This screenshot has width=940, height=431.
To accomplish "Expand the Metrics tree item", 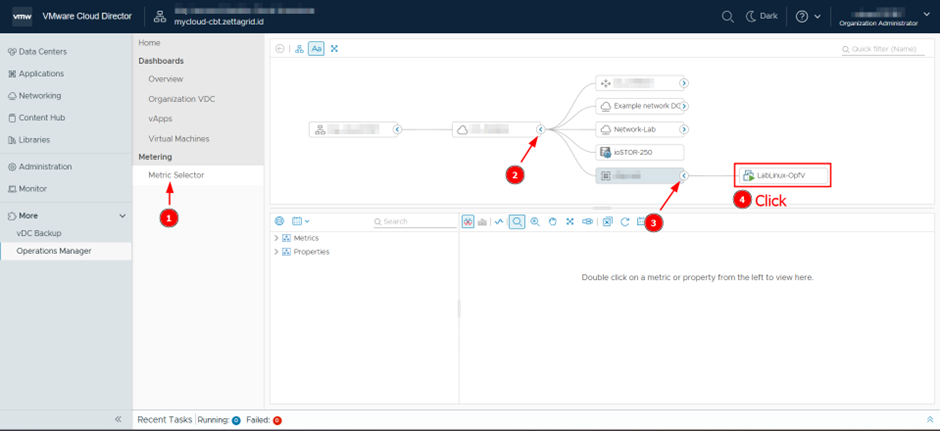I will [276, 238].
